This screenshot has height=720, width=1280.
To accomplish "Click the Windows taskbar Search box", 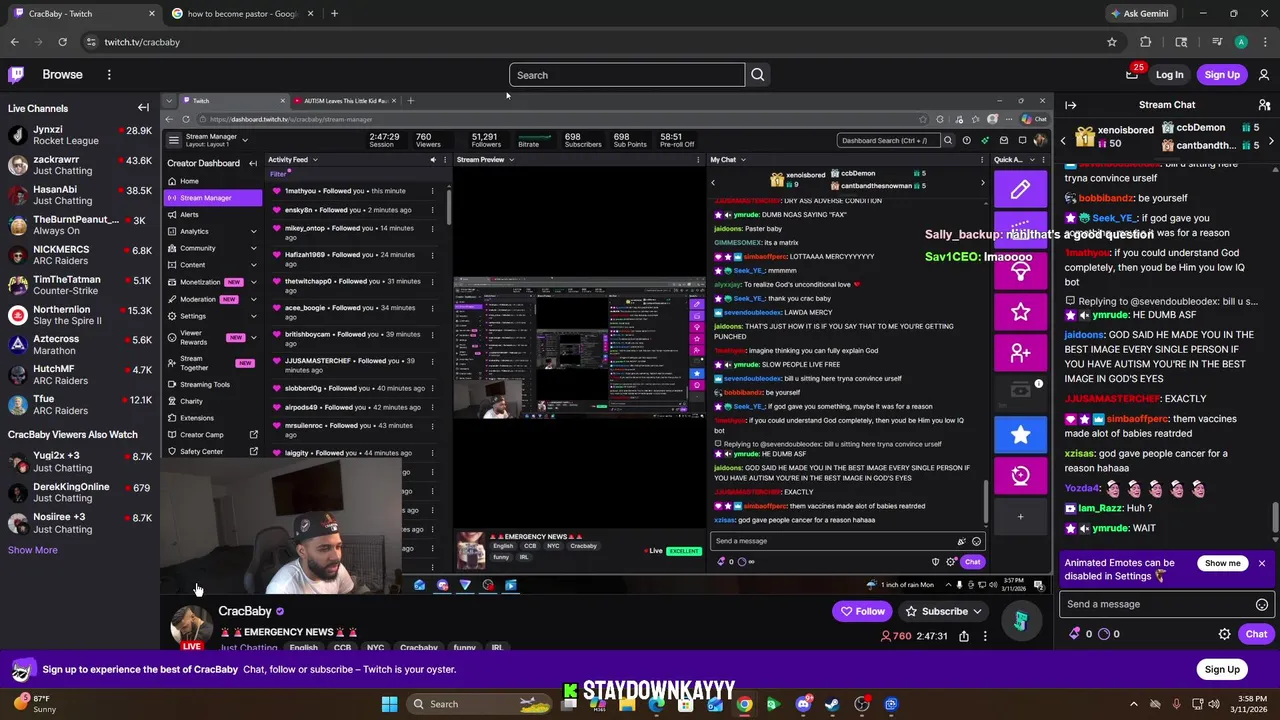I will (480, 704).
